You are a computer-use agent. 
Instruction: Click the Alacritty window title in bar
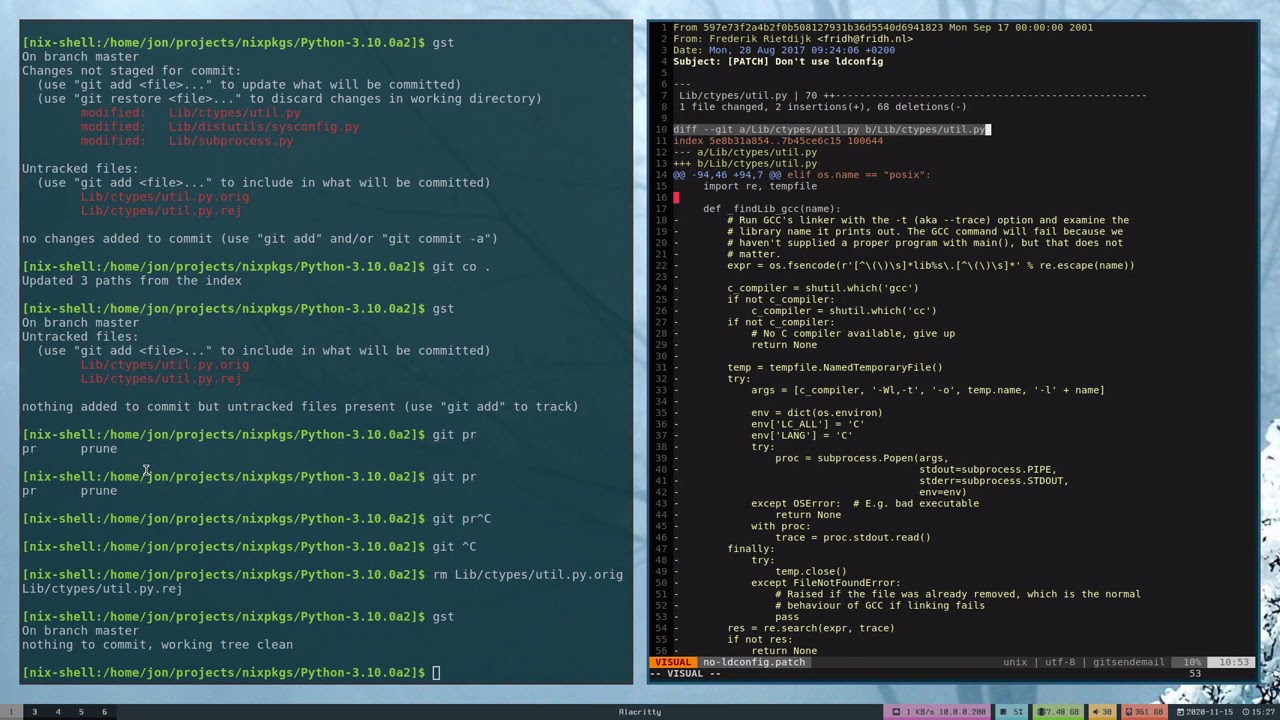pyautogui.click(x=640, y=712)
